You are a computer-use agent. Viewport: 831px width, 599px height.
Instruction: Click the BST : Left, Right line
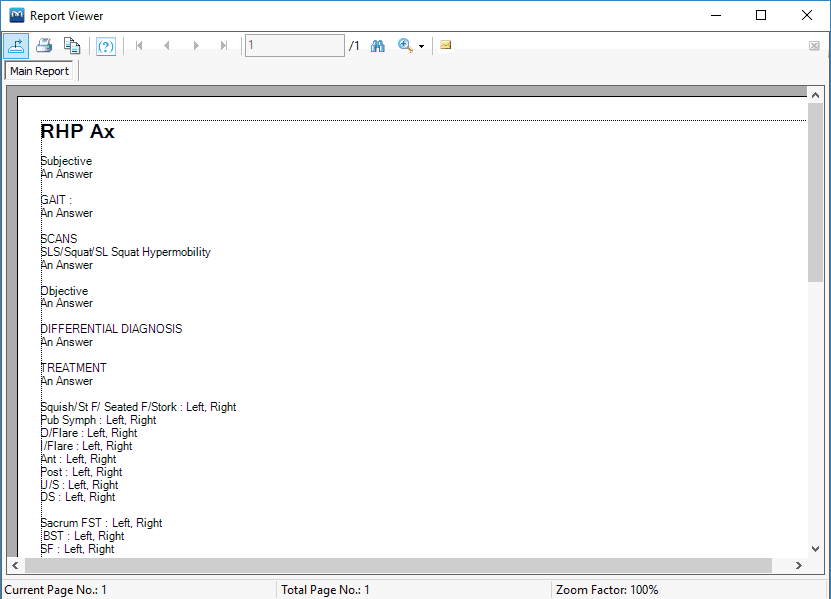point(84,536)
